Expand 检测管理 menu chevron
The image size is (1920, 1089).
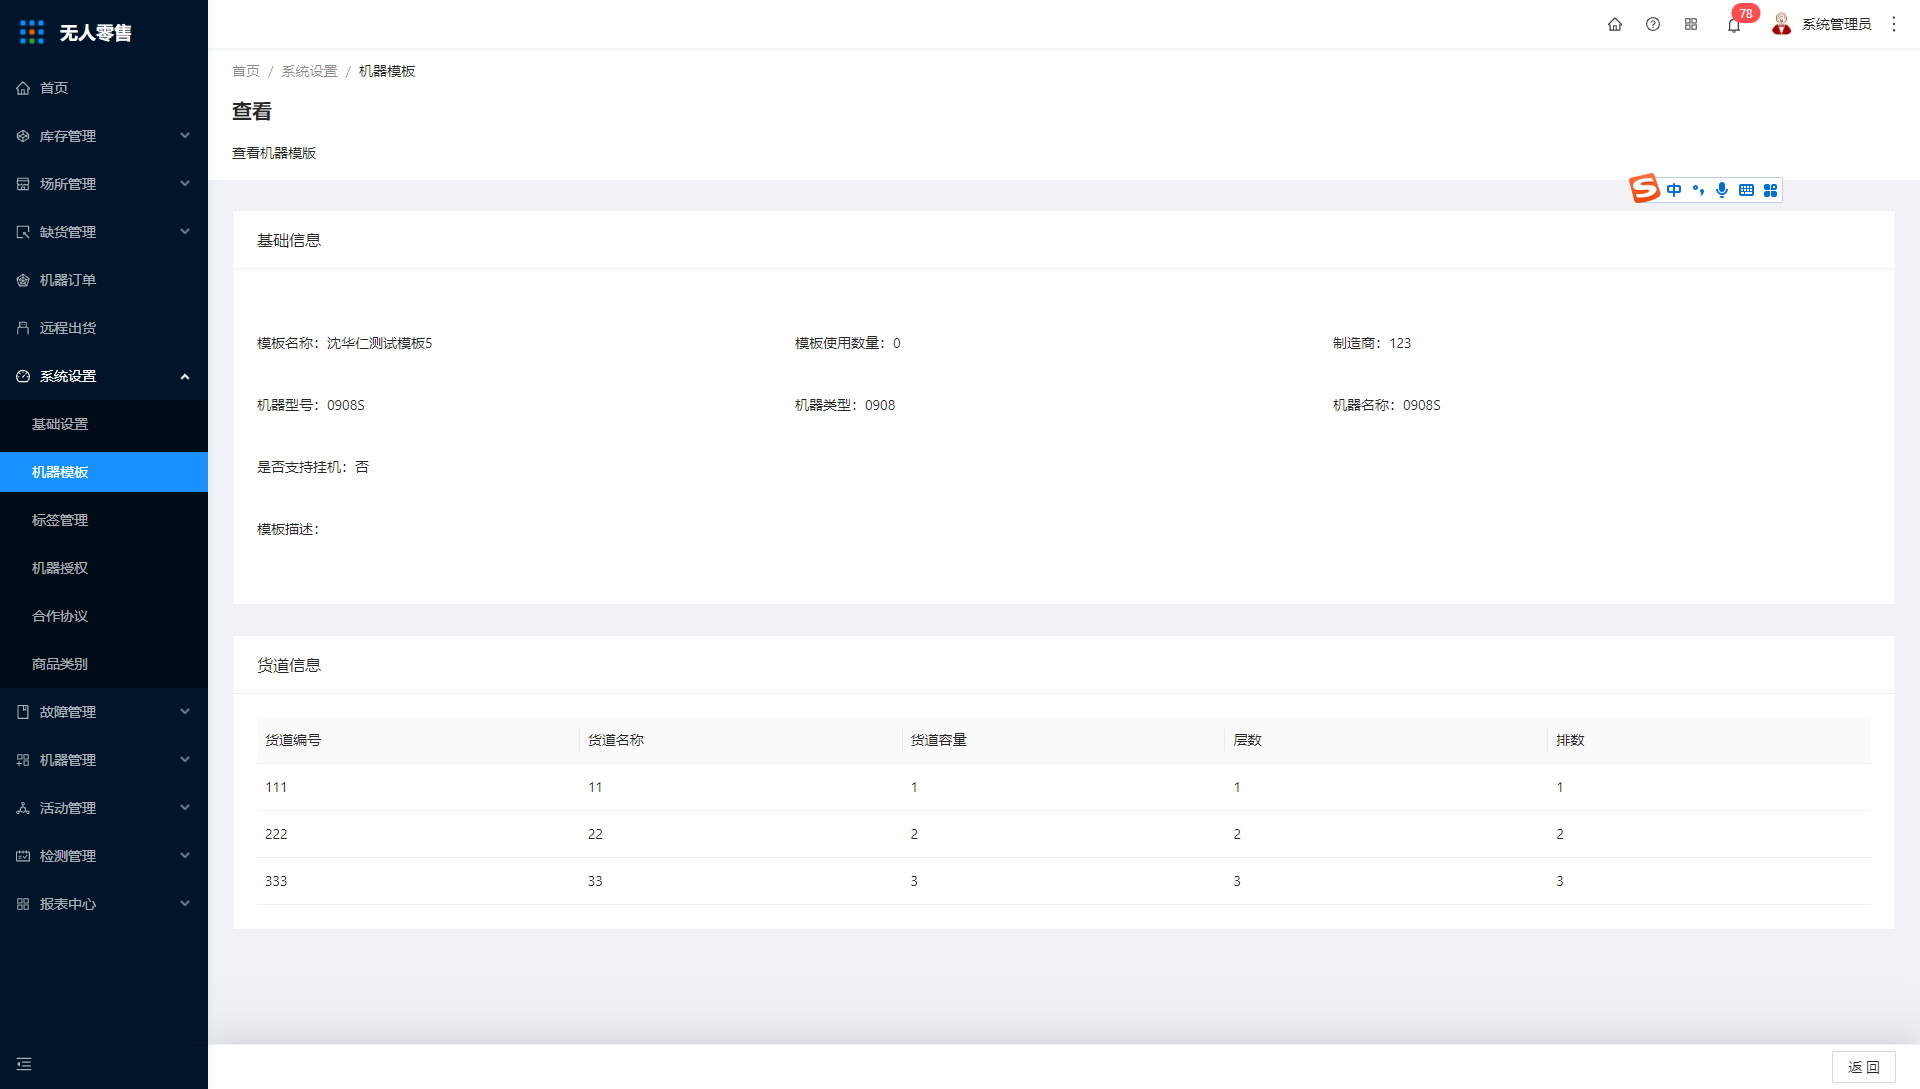tap(185, 856)
